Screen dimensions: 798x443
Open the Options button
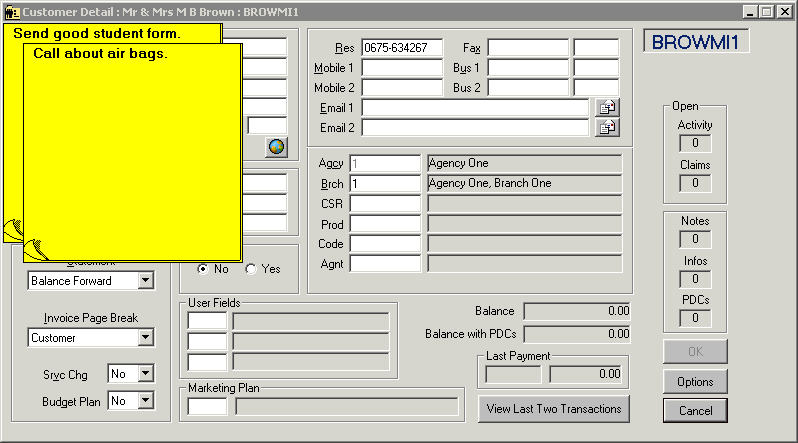695,382
